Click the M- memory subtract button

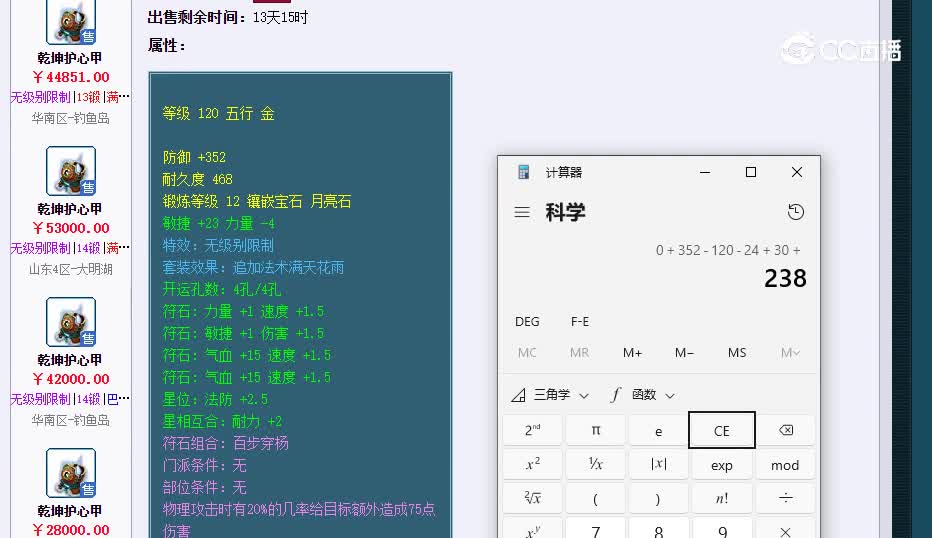tap(684, 353)
